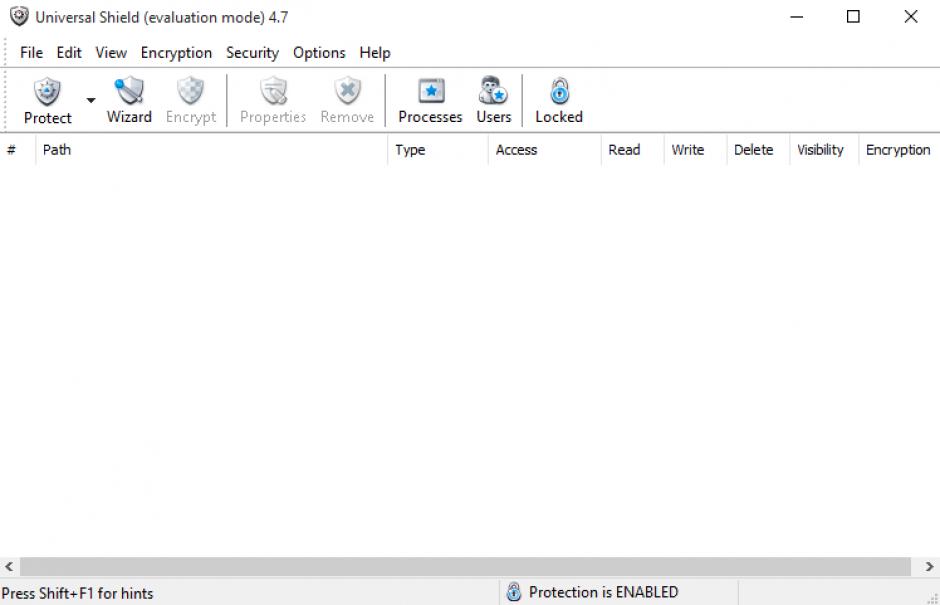The image size is (940, 605).
Task: Open the Security menu
Action: coord(252,53)
